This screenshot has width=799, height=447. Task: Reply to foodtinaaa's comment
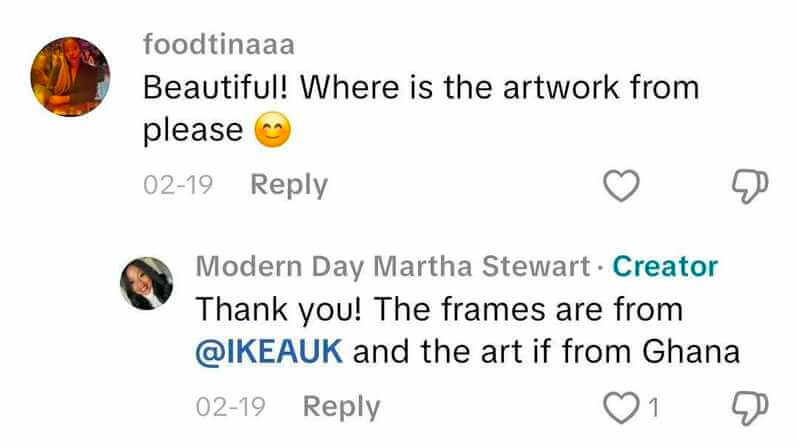[288, 185]
